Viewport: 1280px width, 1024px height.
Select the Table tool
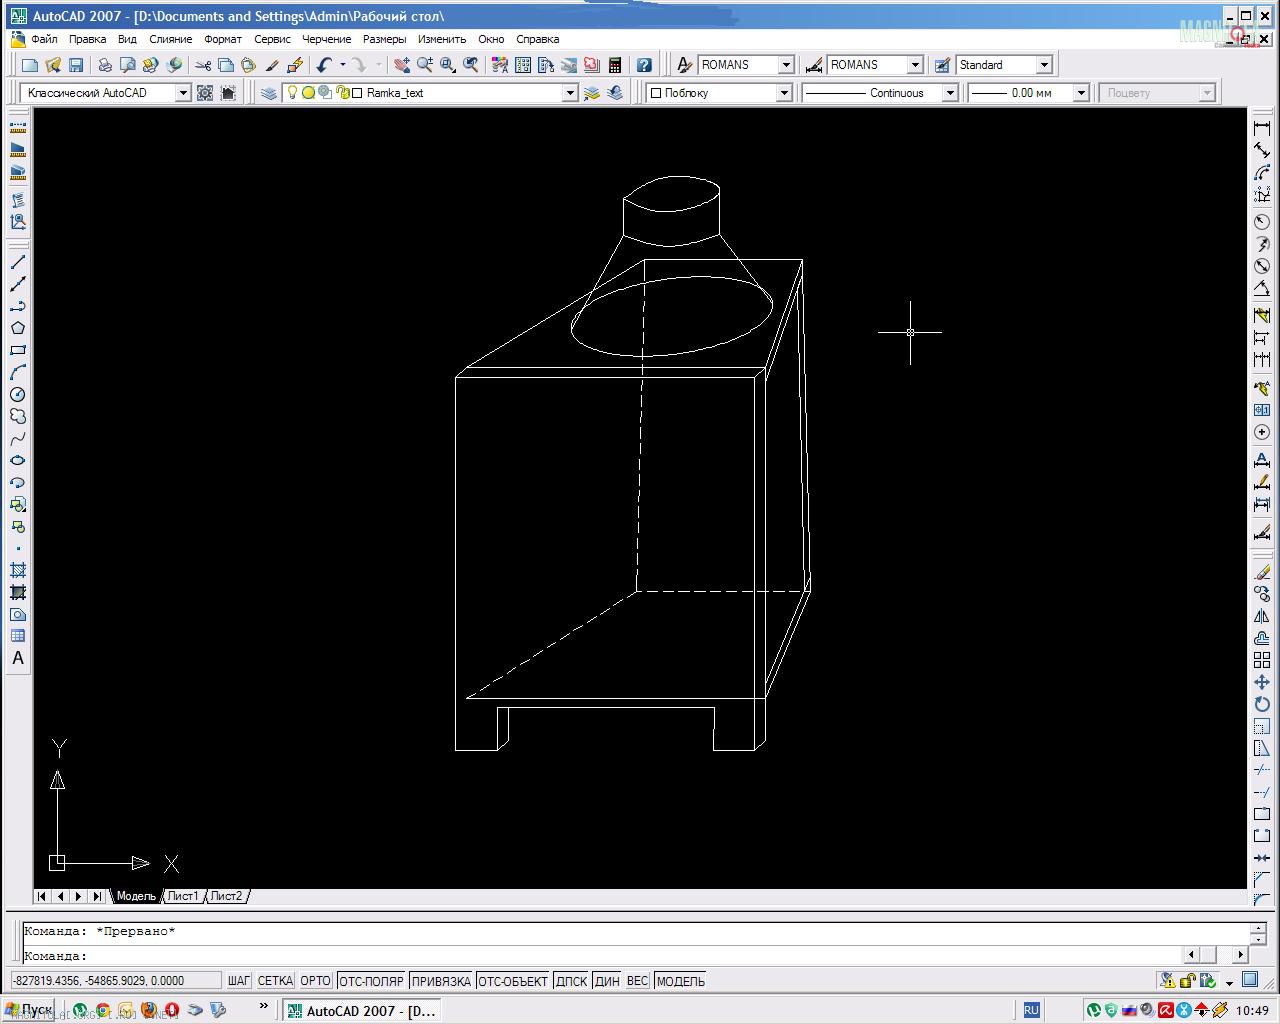click(18, 636)
